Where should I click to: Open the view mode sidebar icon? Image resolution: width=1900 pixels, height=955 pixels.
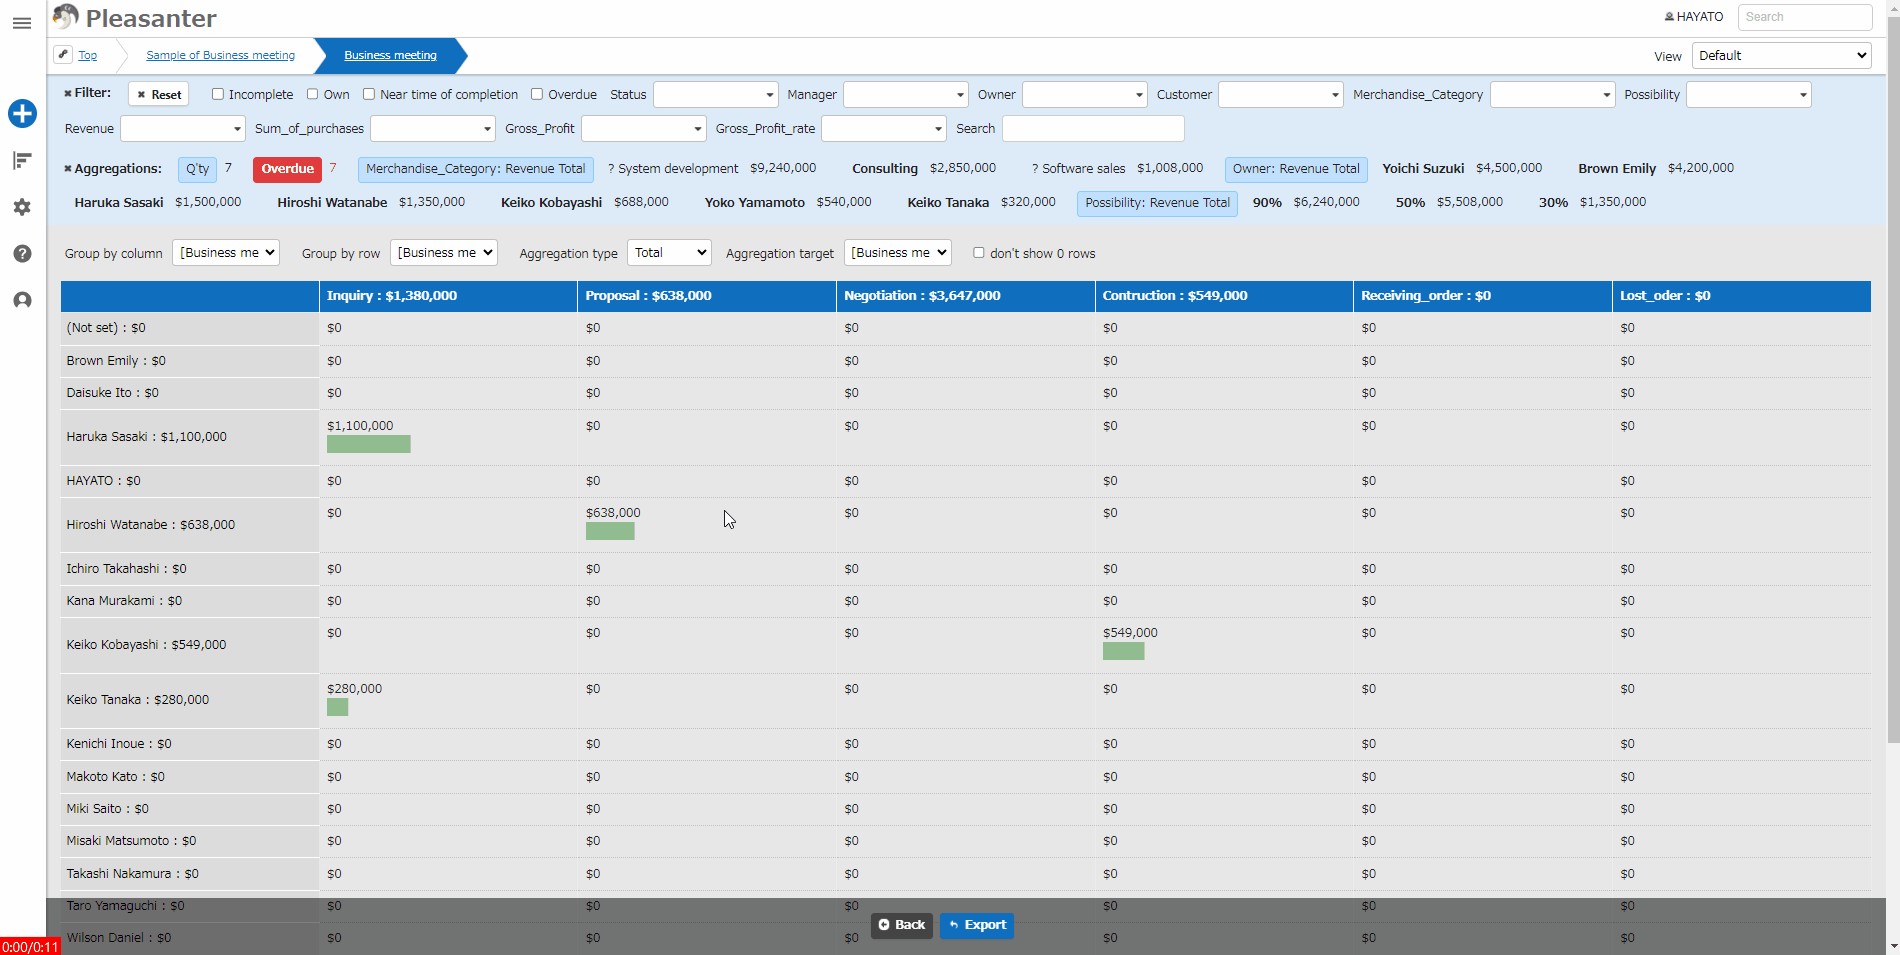point(22,160)
